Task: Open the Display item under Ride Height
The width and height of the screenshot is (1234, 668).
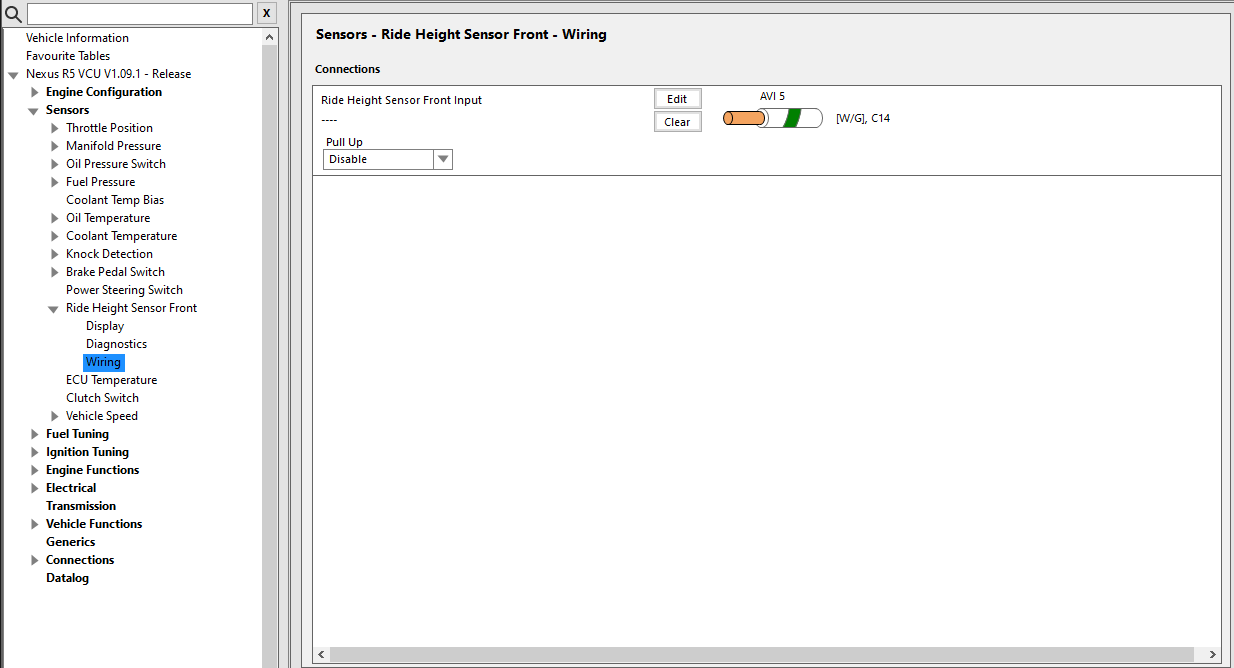Action: pyautogui.click(x=105, y=326)
